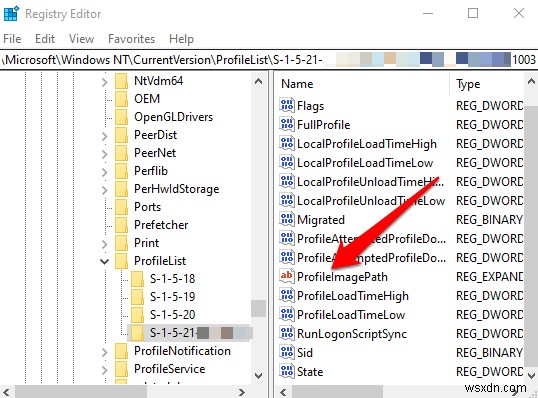Open the View menu
This screenshot has height=398, width=538.
(81, 39)
